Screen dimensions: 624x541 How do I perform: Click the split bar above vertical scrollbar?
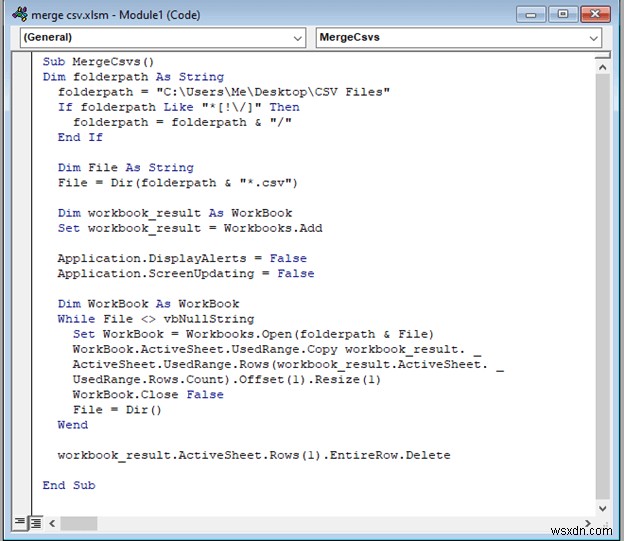coord(603,56)
